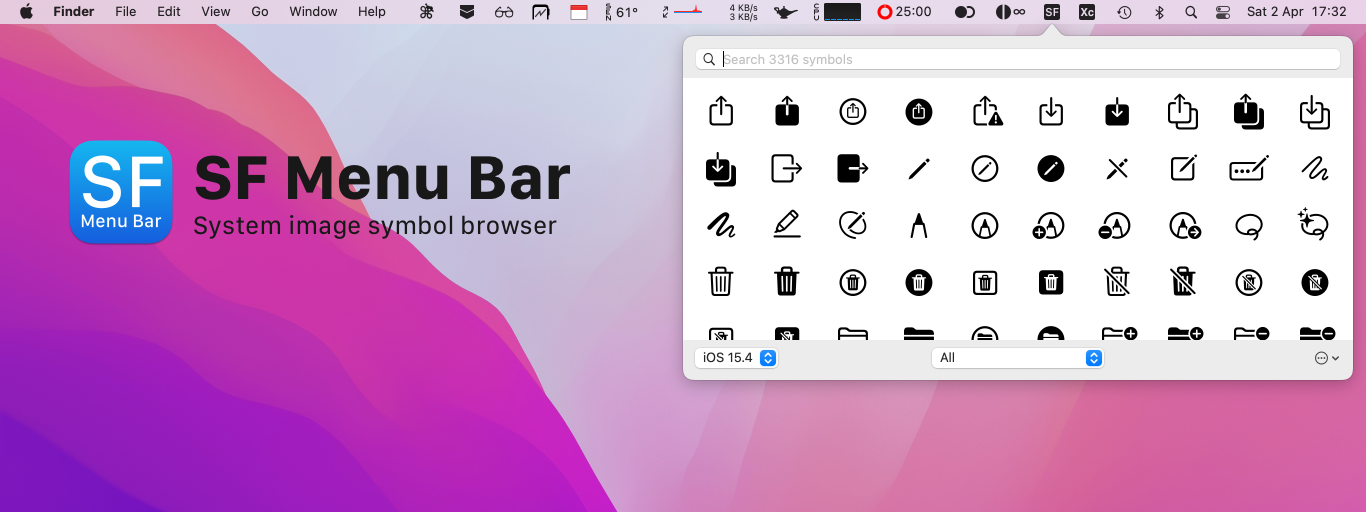This screenshot has width=1366, height=512.
Task: Pick the lasso and sparkles symbol
Action: pos(1313,225)
